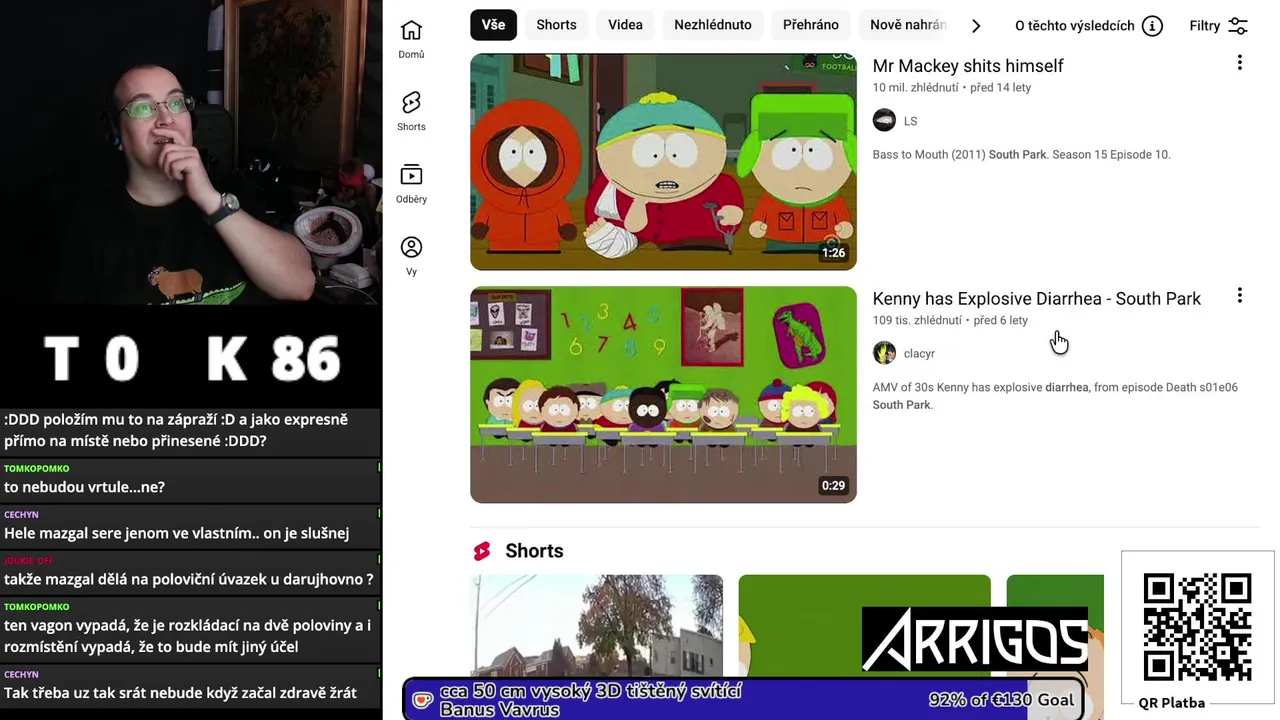Open the Odběry subscriptions icon

coord(411,175)
